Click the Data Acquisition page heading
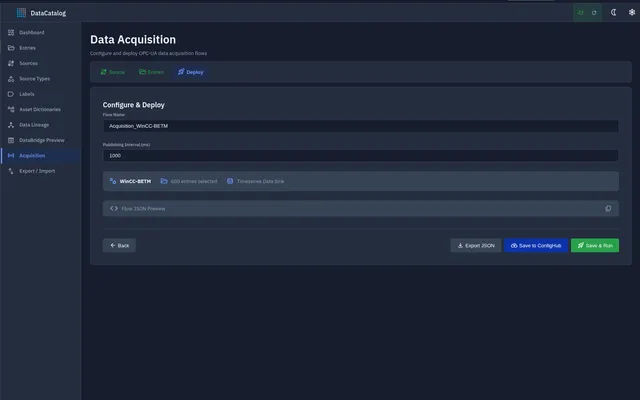The width and height of the screenshot is (640, 400). tap(133, 40)
